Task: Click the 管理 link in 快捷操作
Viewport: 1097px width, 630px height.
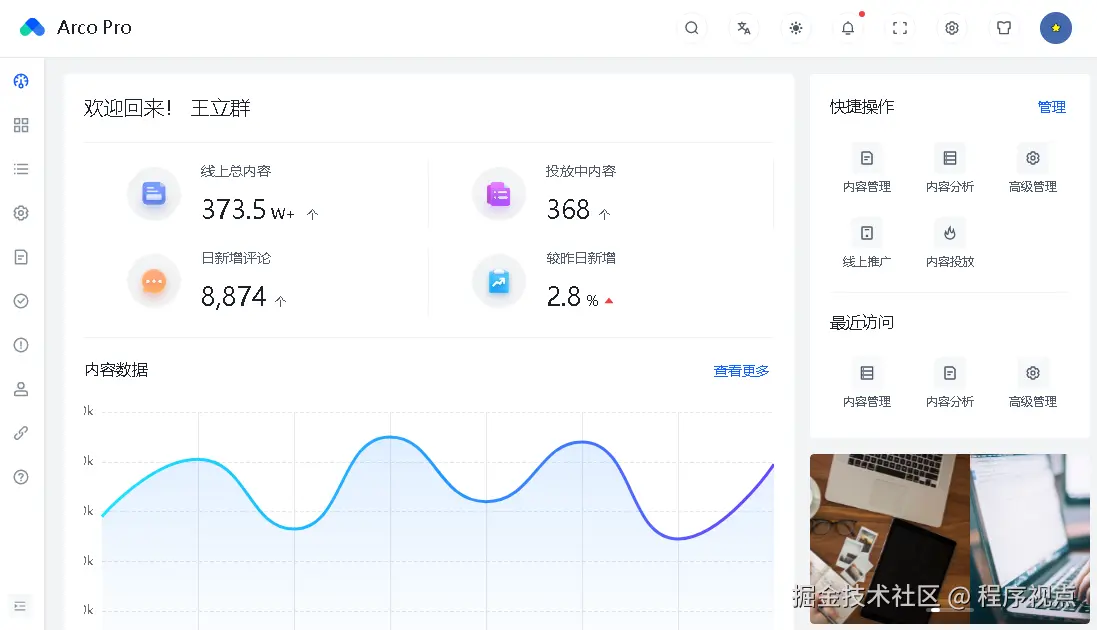Action: (1052, 107)
